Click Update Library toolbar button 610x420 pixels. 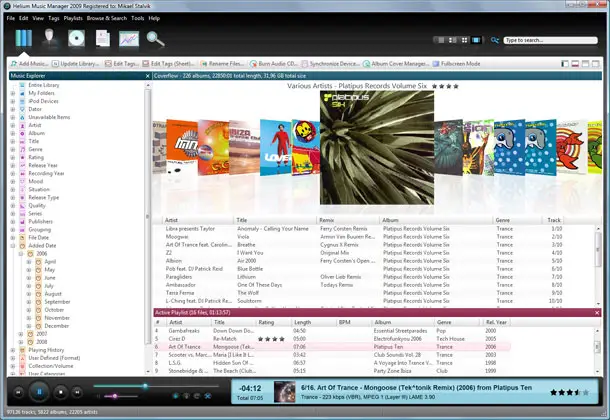click(75, 64)
